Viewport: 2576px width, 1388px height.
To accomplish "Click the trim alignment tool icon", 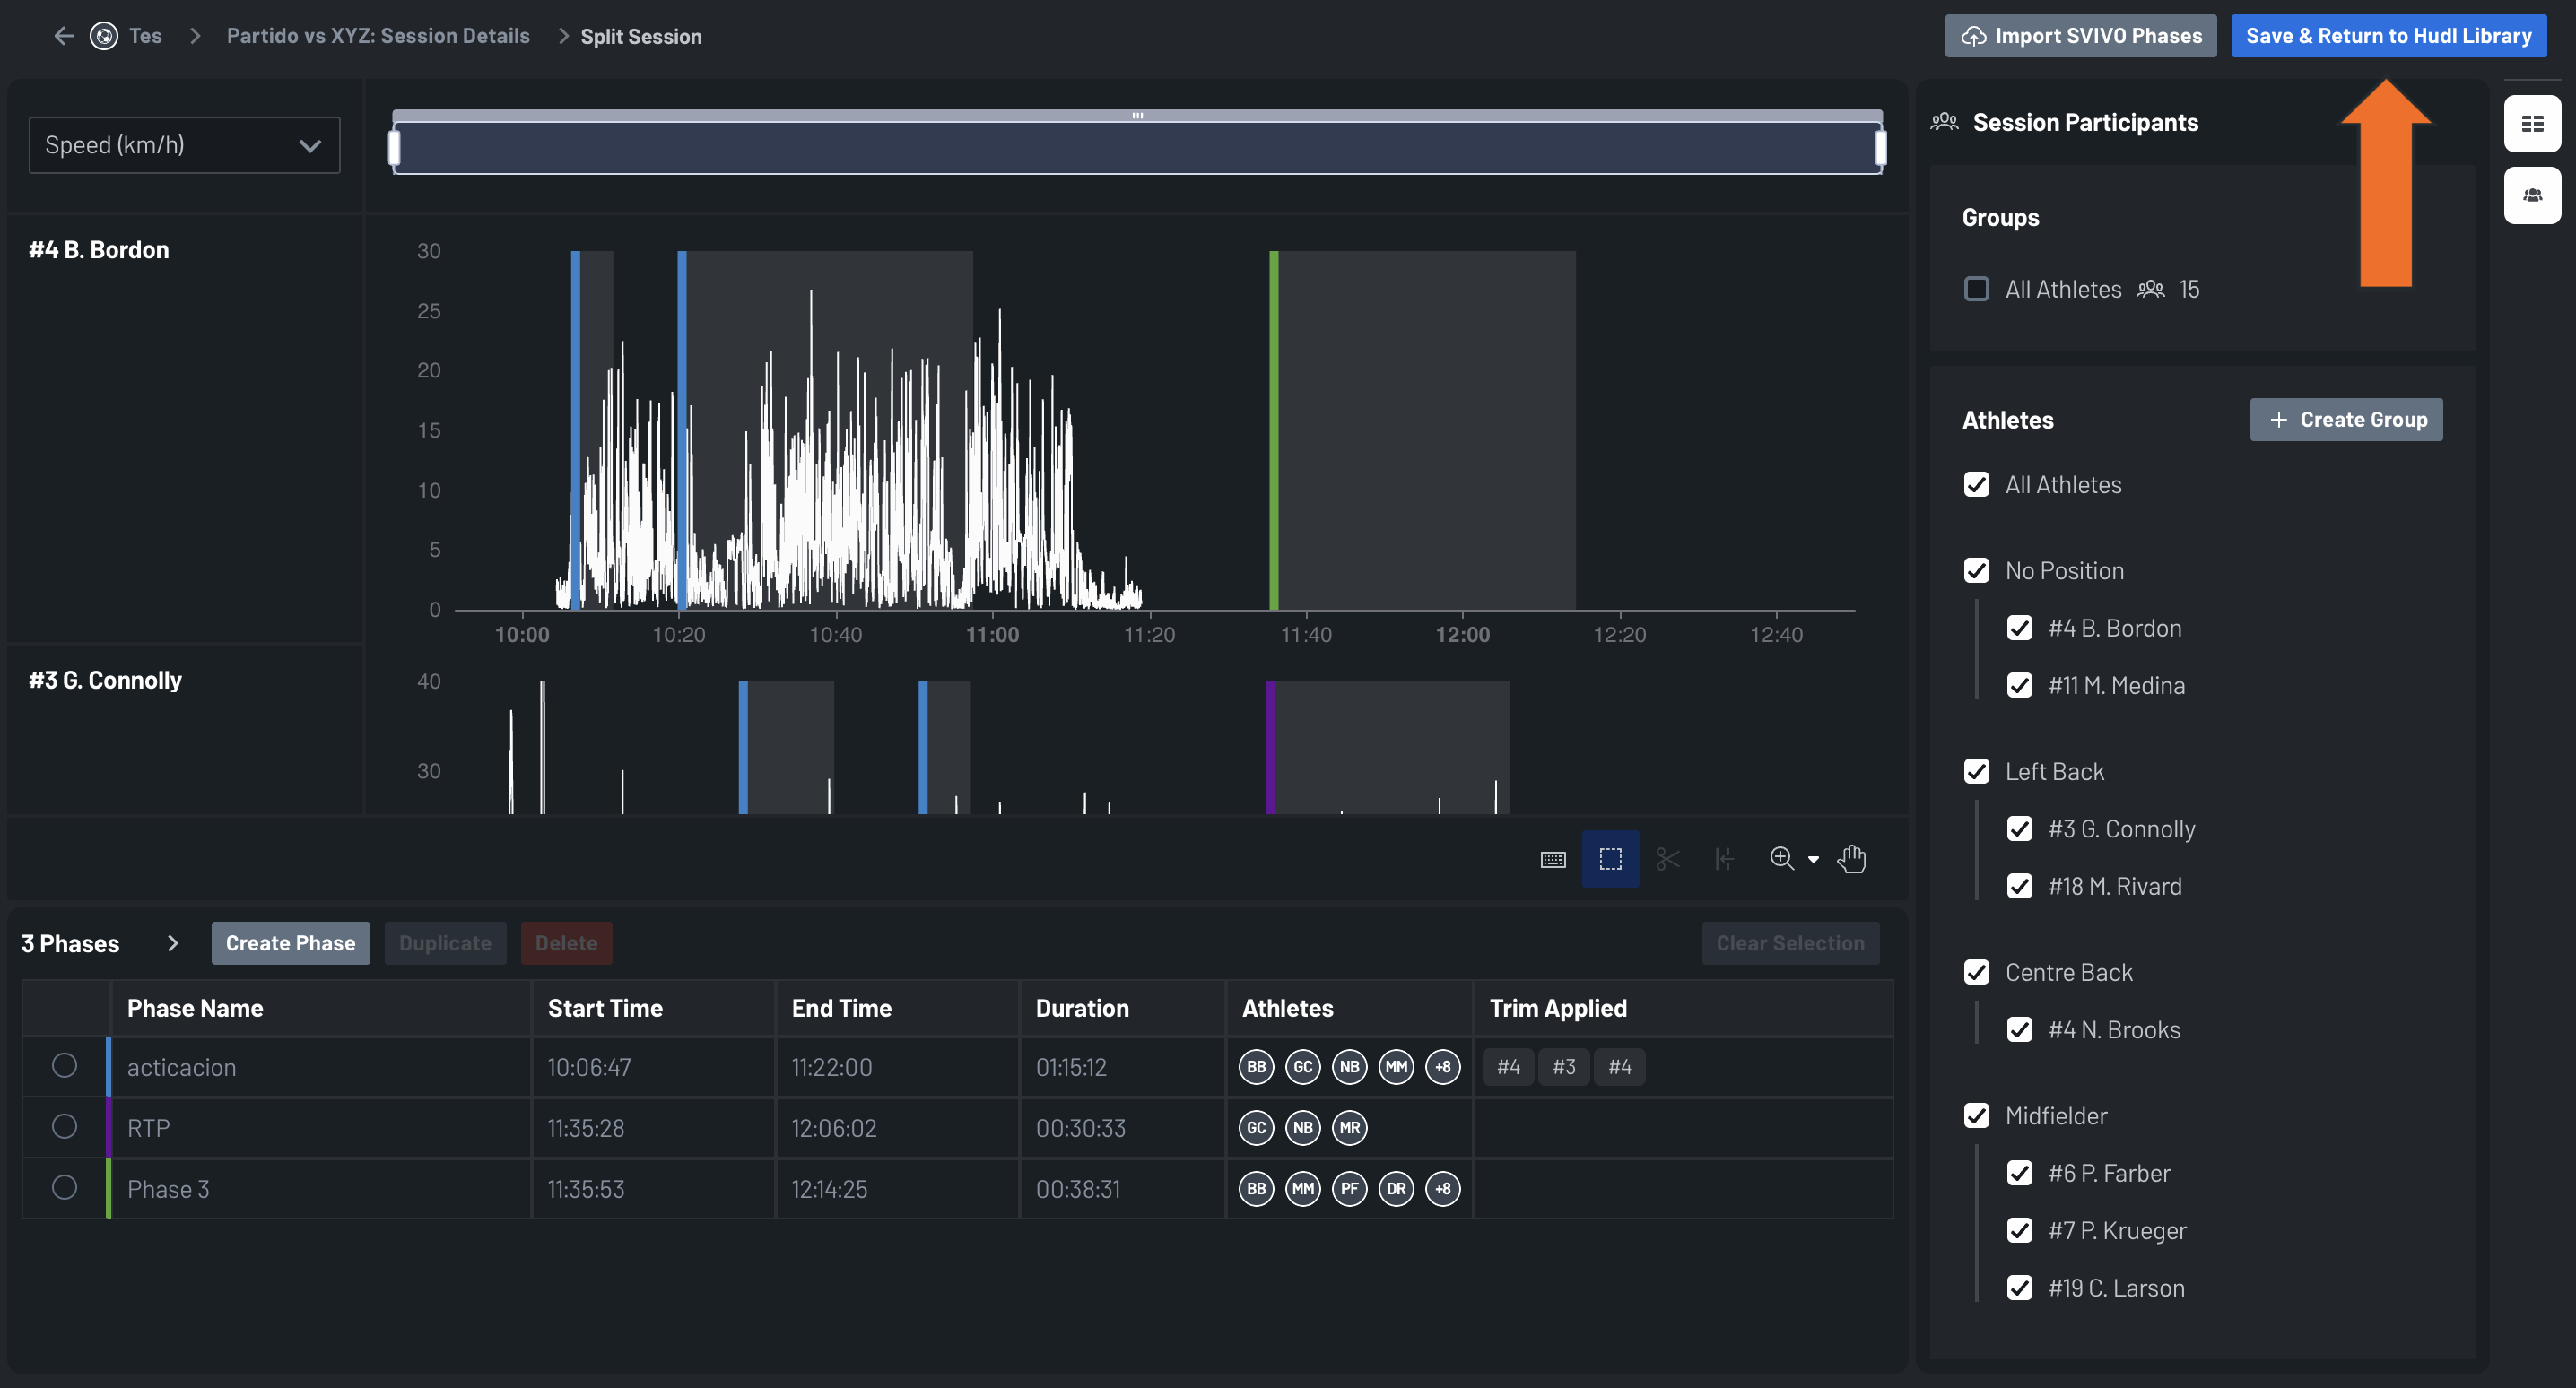I will tap(1724, 859).
